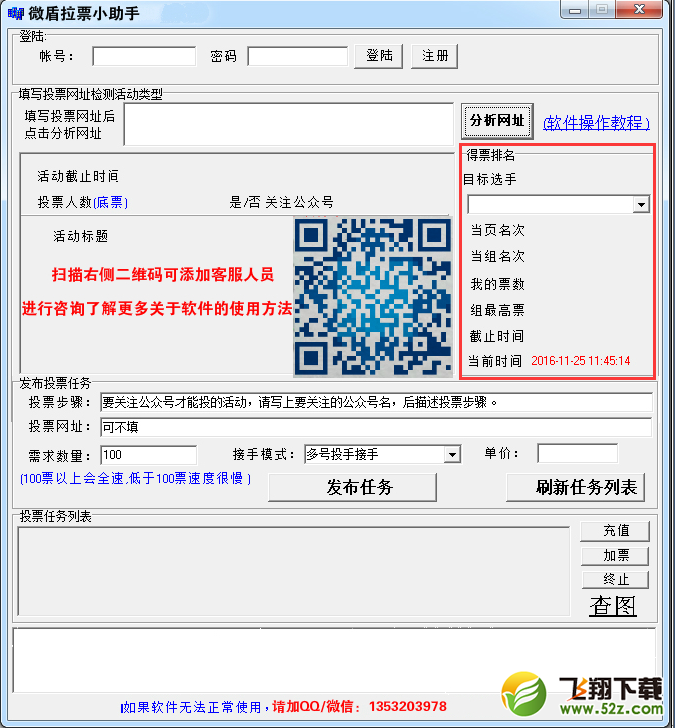Close the 微盾拉票小助手 window
The width and height of the screenshot is (675, 728).
[x=639, y=9]
